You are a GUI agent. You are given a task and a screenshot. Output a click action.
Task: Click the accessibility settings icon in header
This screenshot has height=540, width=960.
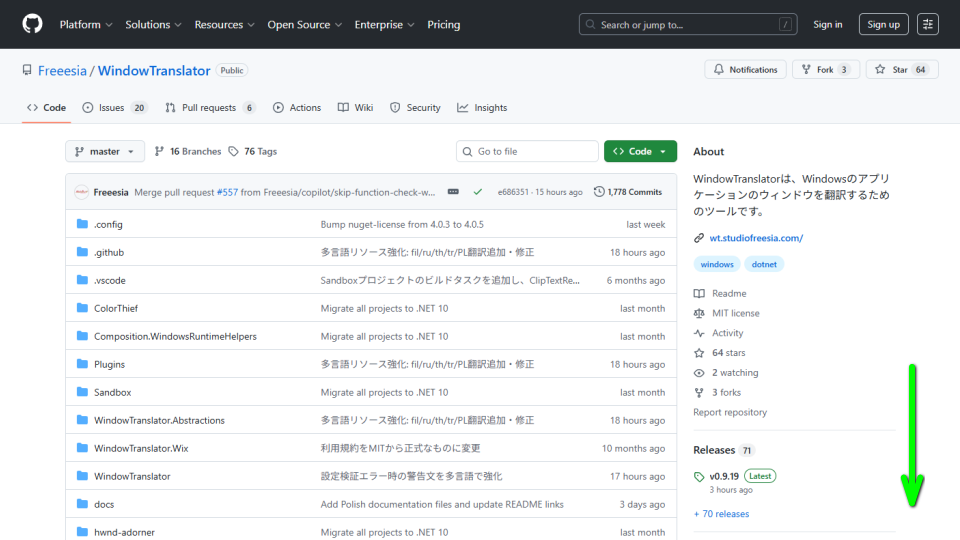(928, 24)
